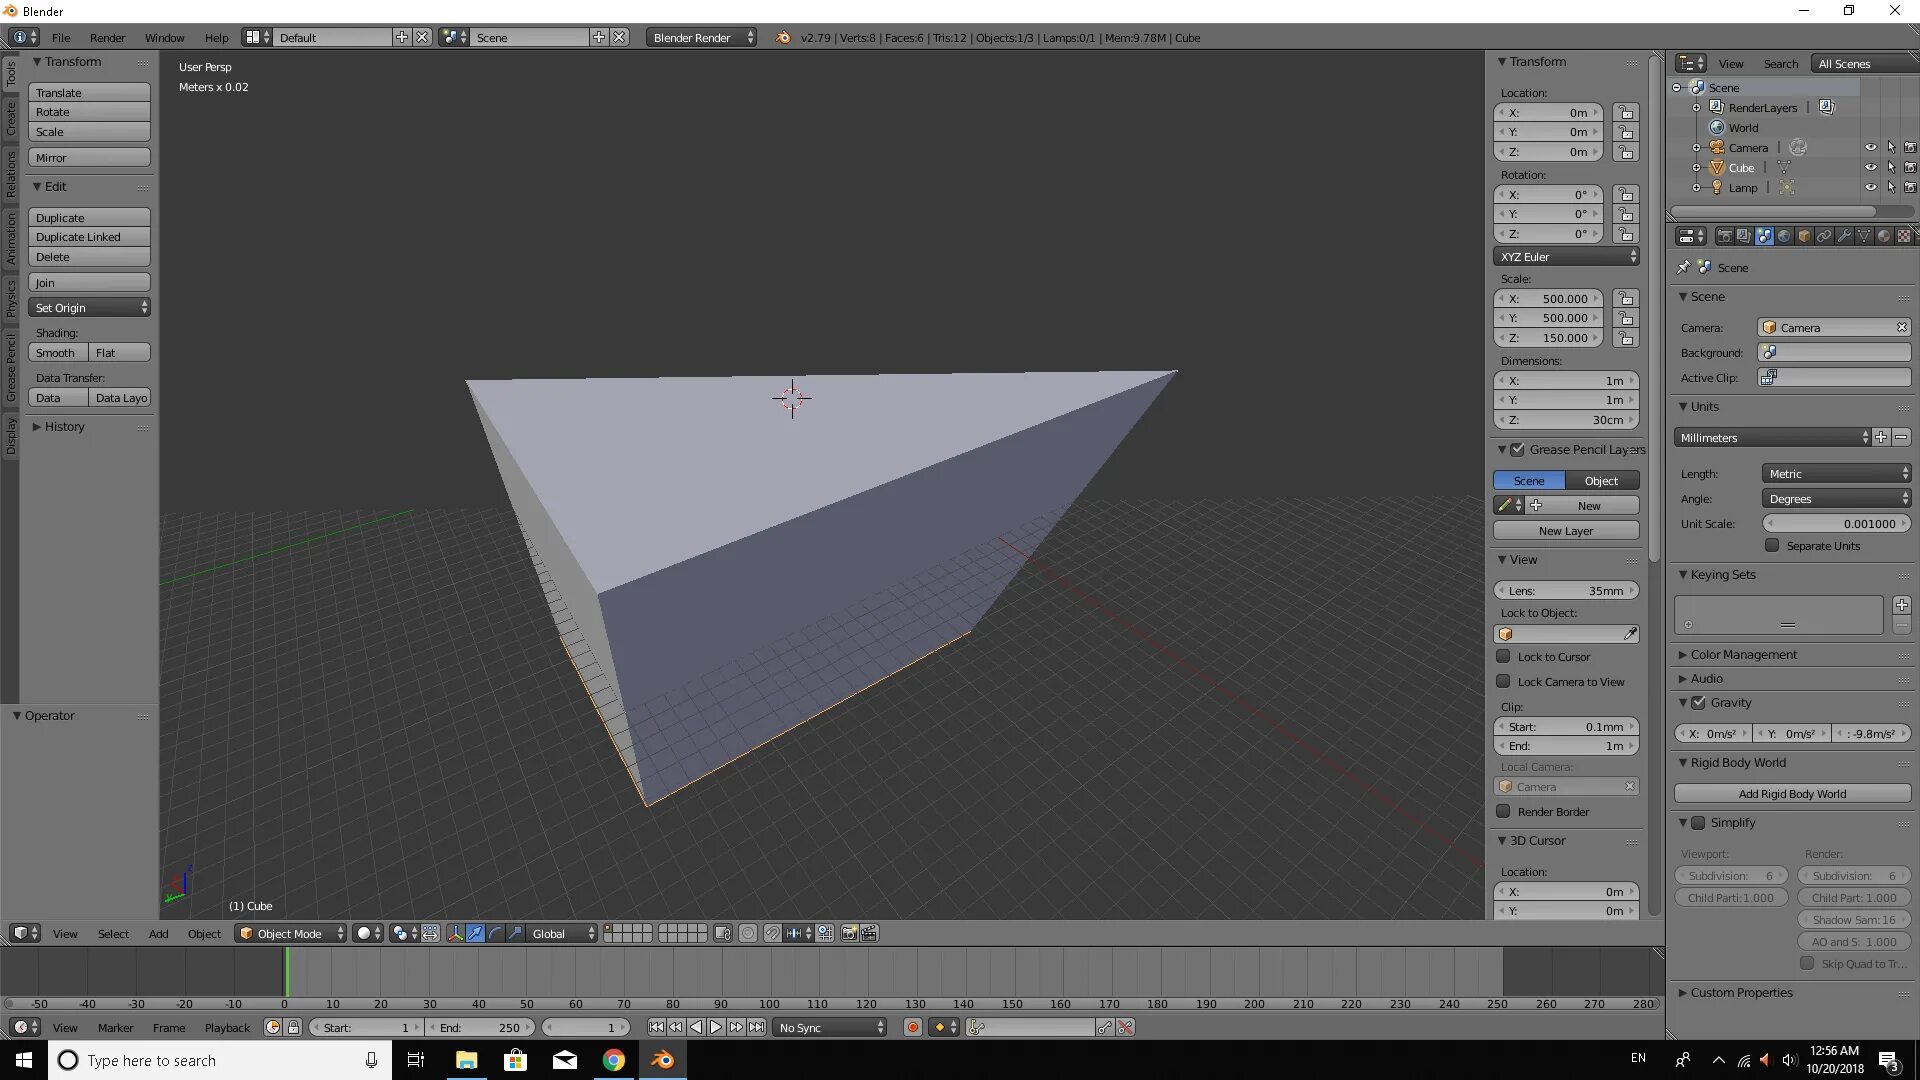This screenshot has height=1080, width=1920.
Task: Open the Material properties tab (sphere icon)
Action: (x=1884, y=236)
